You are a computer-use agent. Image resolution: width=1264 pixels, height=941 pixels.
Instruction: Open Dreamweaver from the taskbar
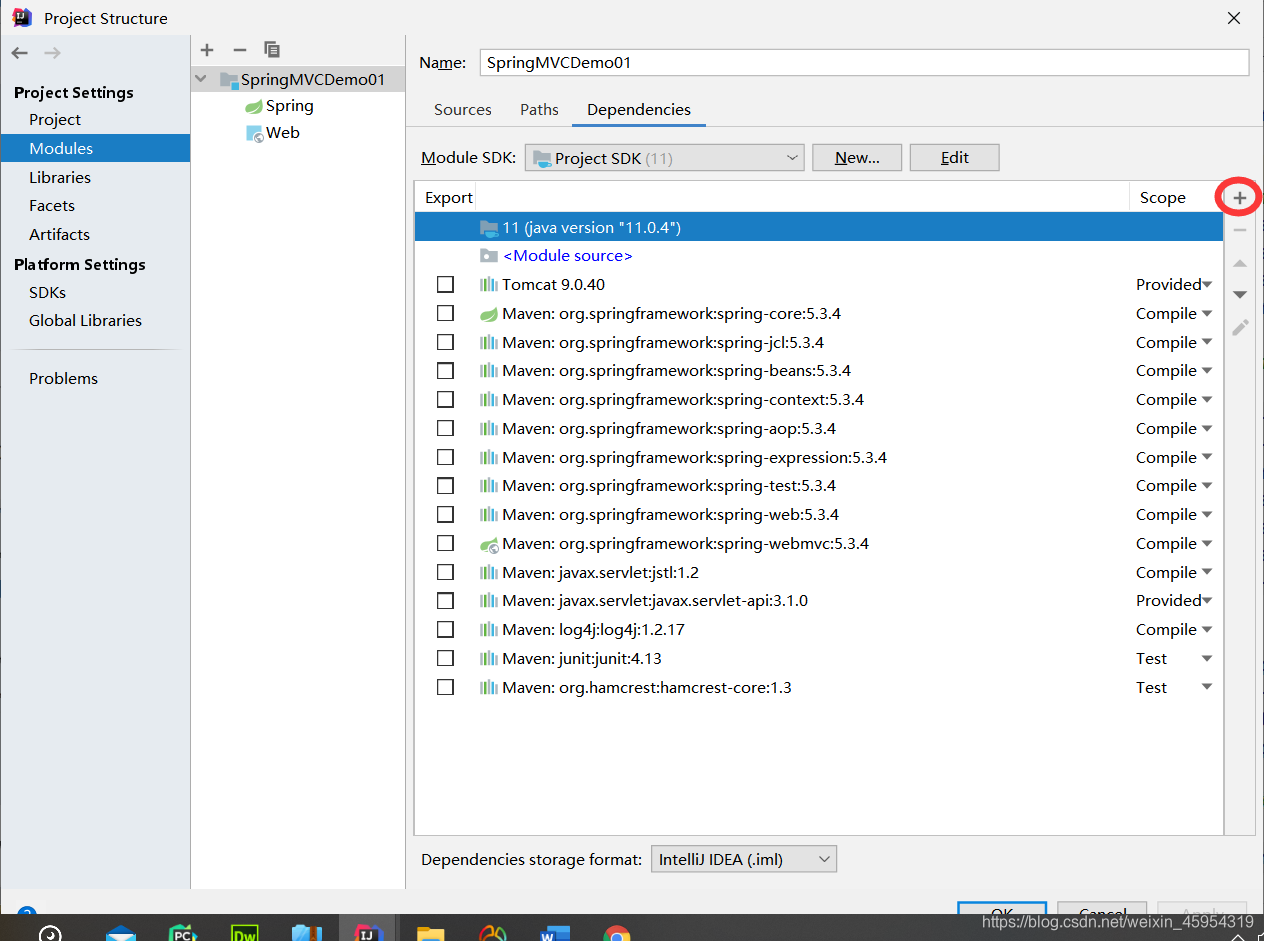pyautogui.click(x=245, y=933)
